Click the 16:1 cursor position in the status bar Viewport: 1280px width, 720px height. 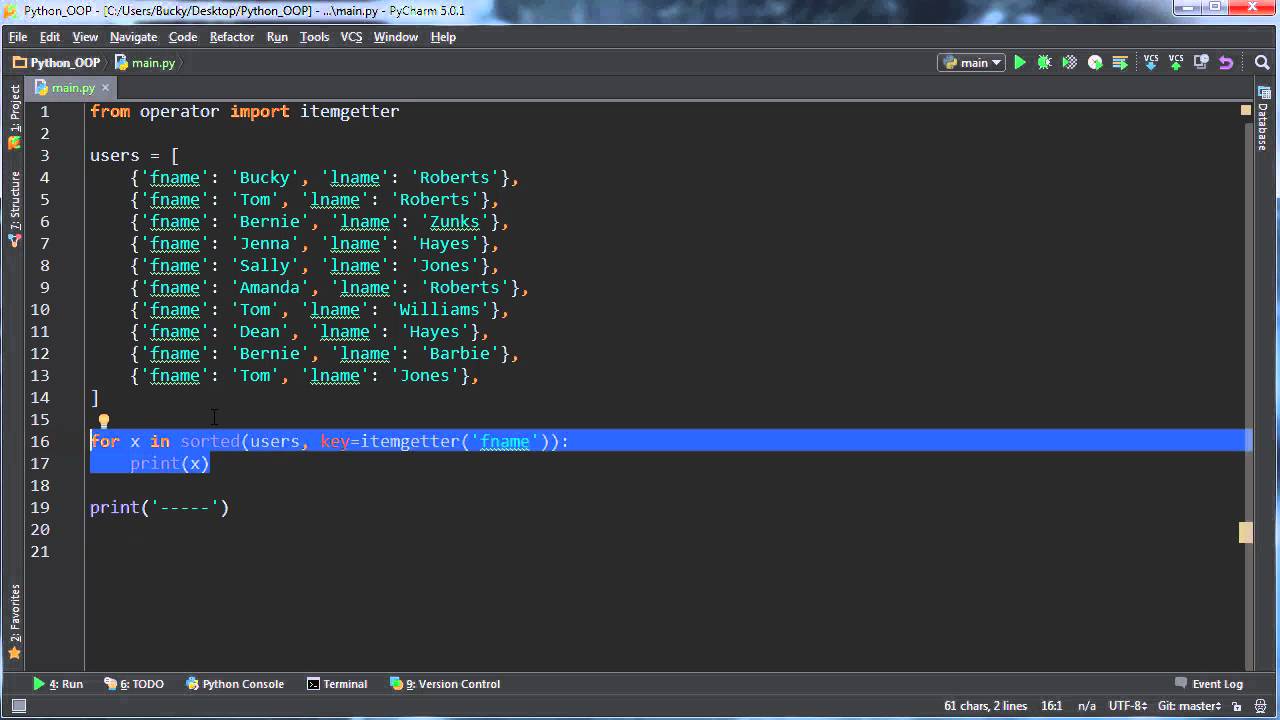coord(1051,706)
